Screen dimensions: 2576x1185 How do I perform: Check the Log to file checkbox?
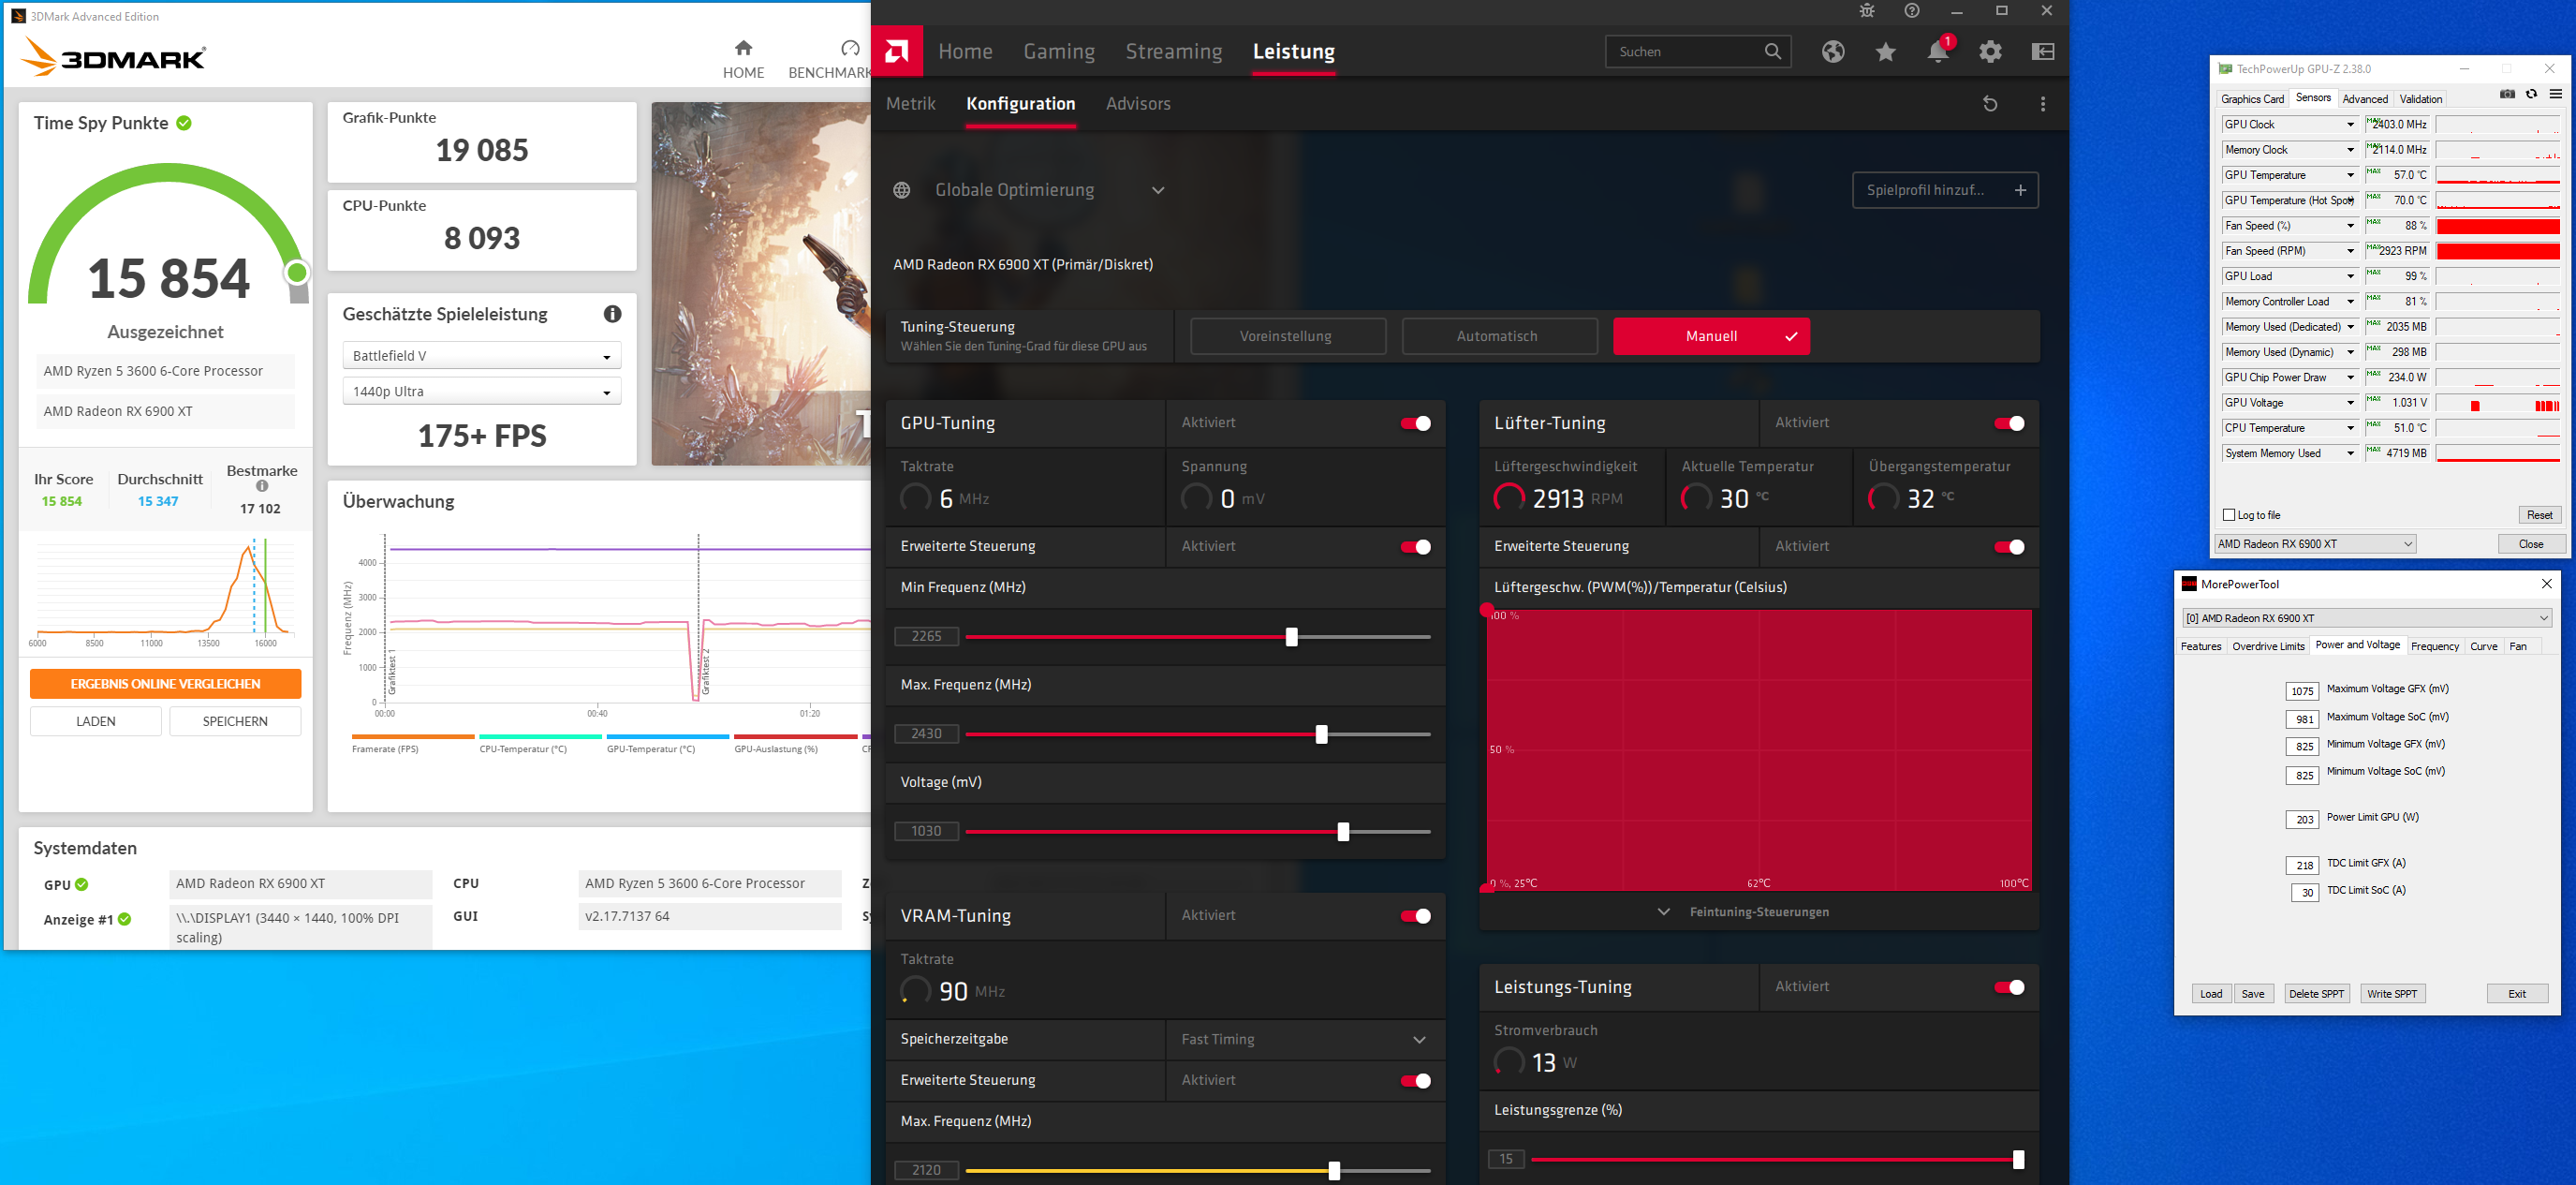pos(2229,515)
